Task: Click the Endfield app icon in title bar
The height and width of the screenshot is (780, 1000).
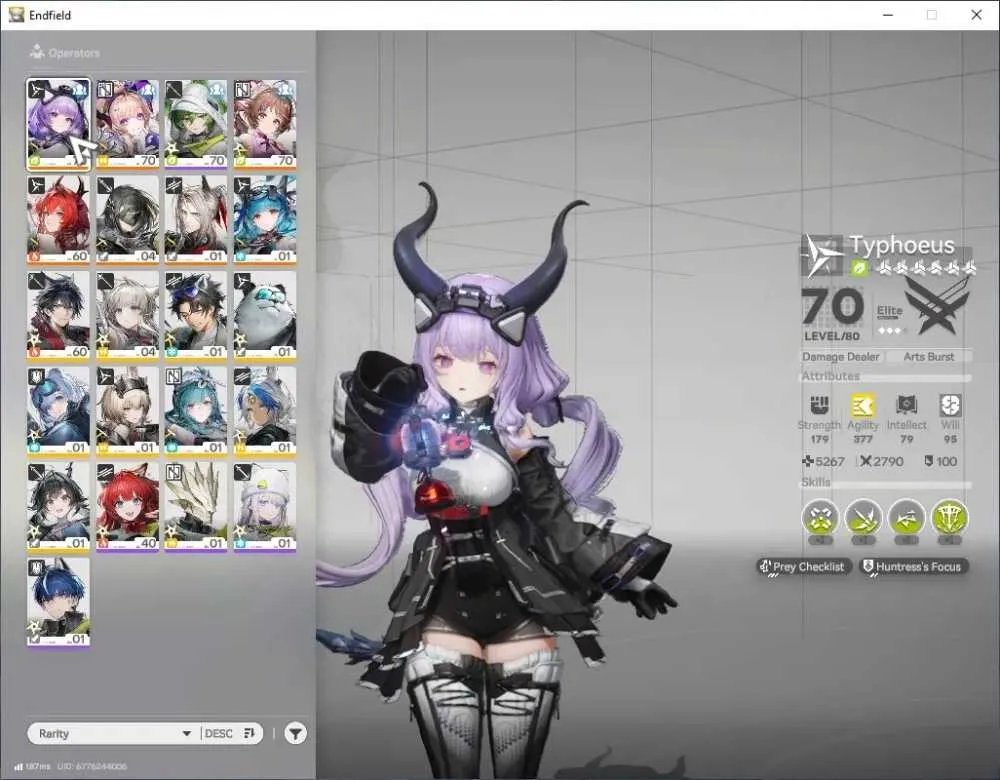Action: [16, 14]
